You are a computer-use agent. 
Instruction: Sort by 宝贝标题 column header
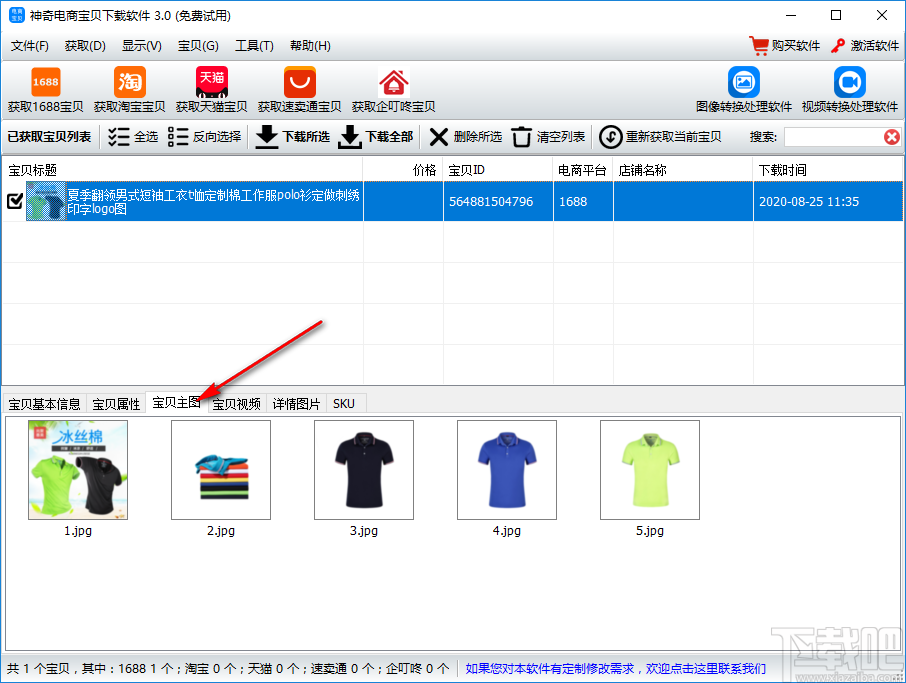point(183,170)
